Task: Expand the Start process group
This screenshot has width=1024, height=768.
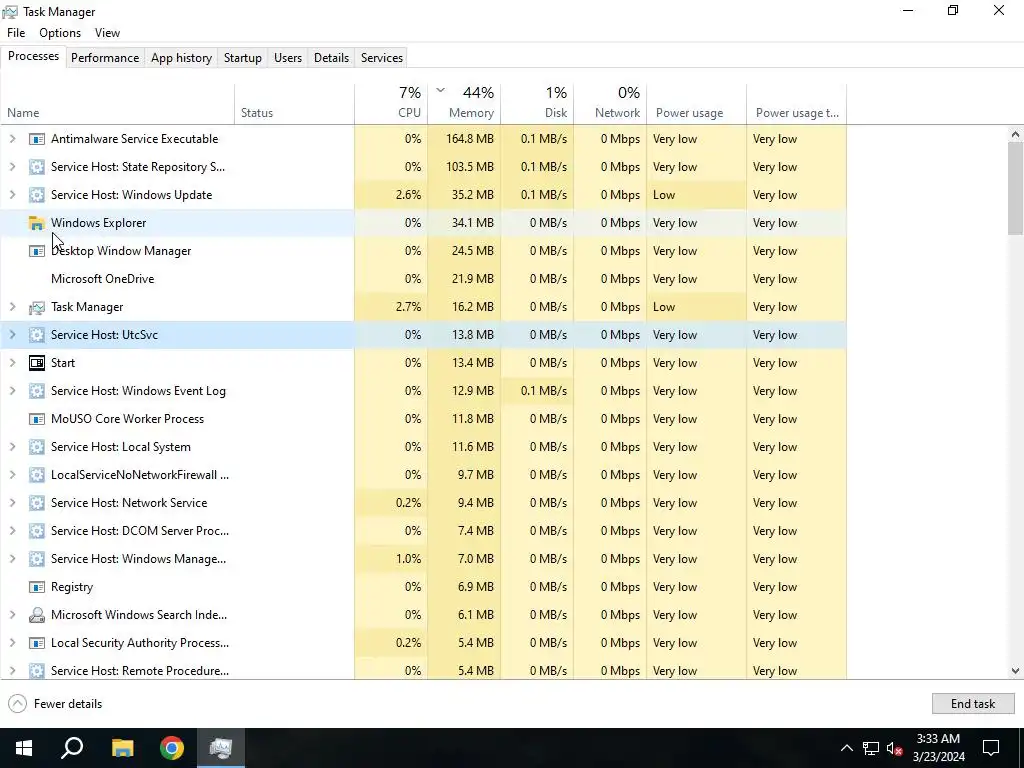Action: pyautogui.click(x=12, y=362)
